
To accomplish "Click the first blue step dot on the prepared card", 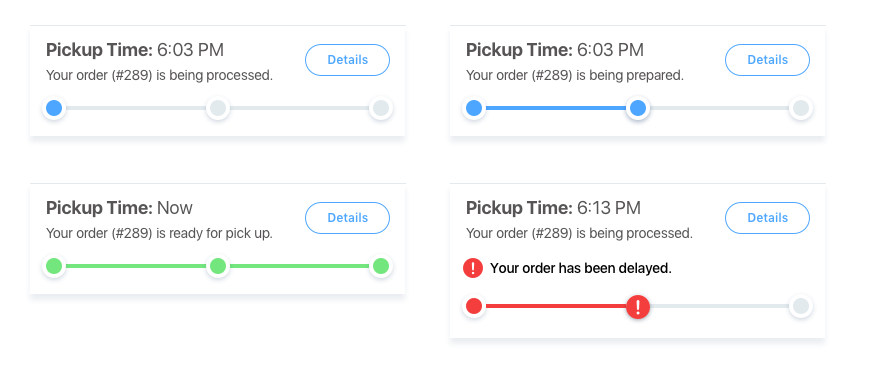I will (x=474, y=108).
